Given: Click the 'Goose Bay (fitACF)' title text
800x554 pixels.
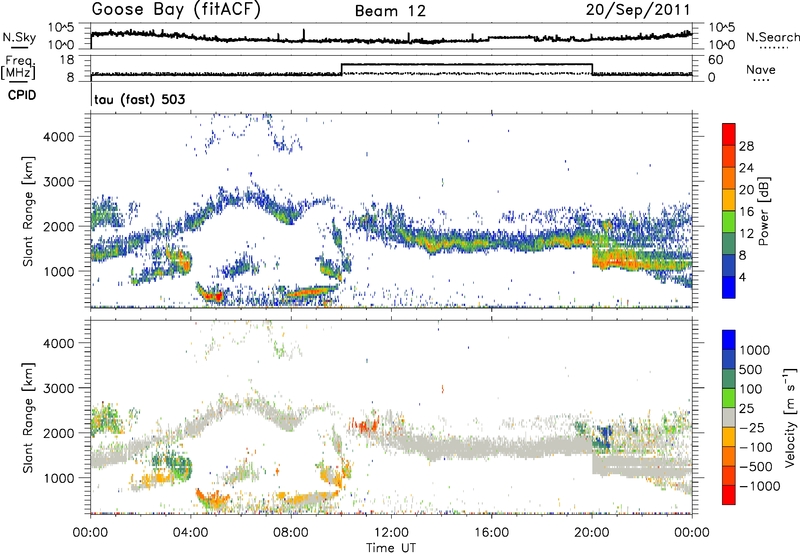Looking at the screenshot, I should pyautogui.click(x=176, y=10).
